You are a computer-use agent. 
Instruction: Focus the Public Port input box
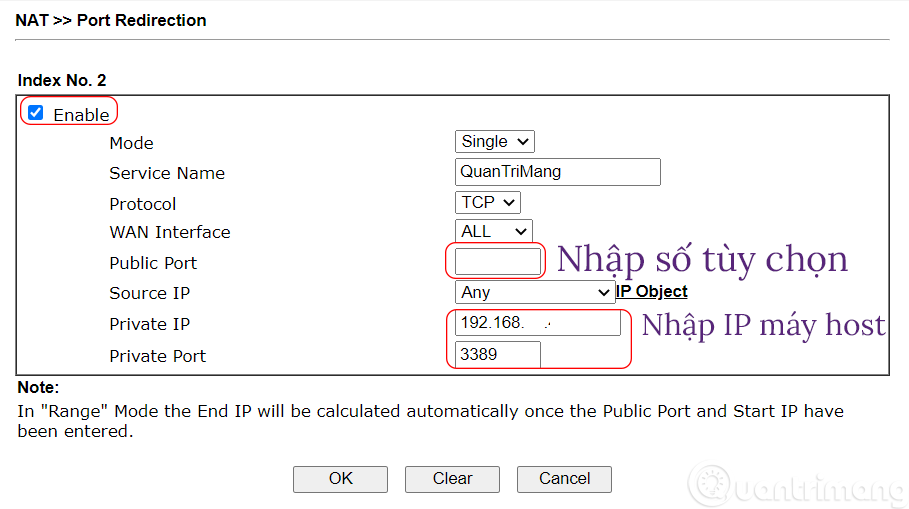497,262
